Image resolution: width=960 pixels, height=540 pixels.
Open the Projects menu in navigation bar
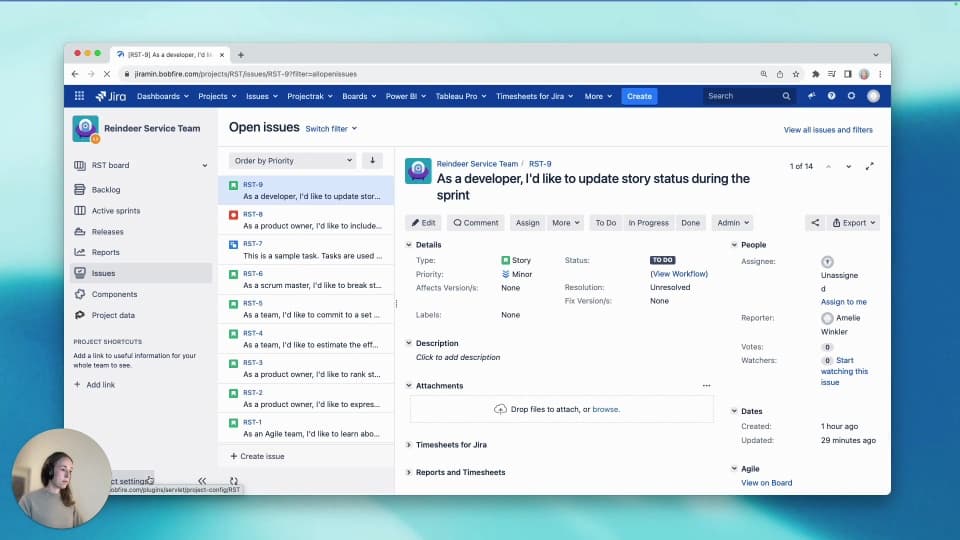(x=217, y=96)
